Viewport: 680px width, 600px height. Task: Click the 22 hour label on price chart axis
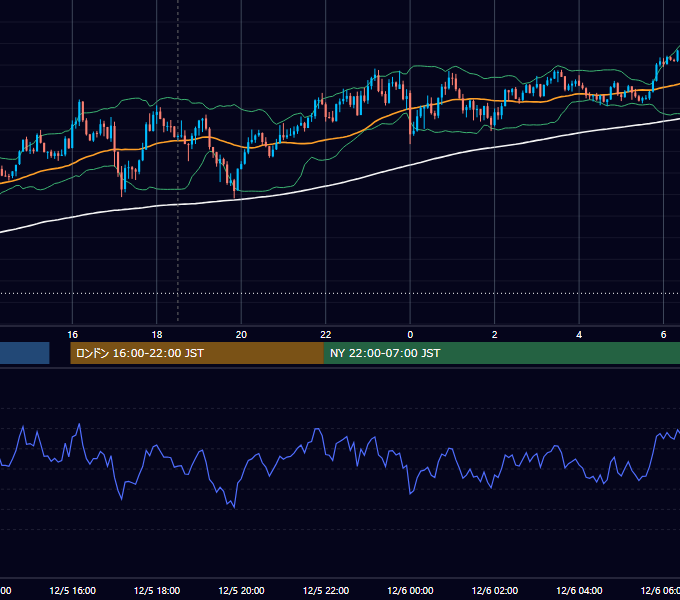coord(326,335)
